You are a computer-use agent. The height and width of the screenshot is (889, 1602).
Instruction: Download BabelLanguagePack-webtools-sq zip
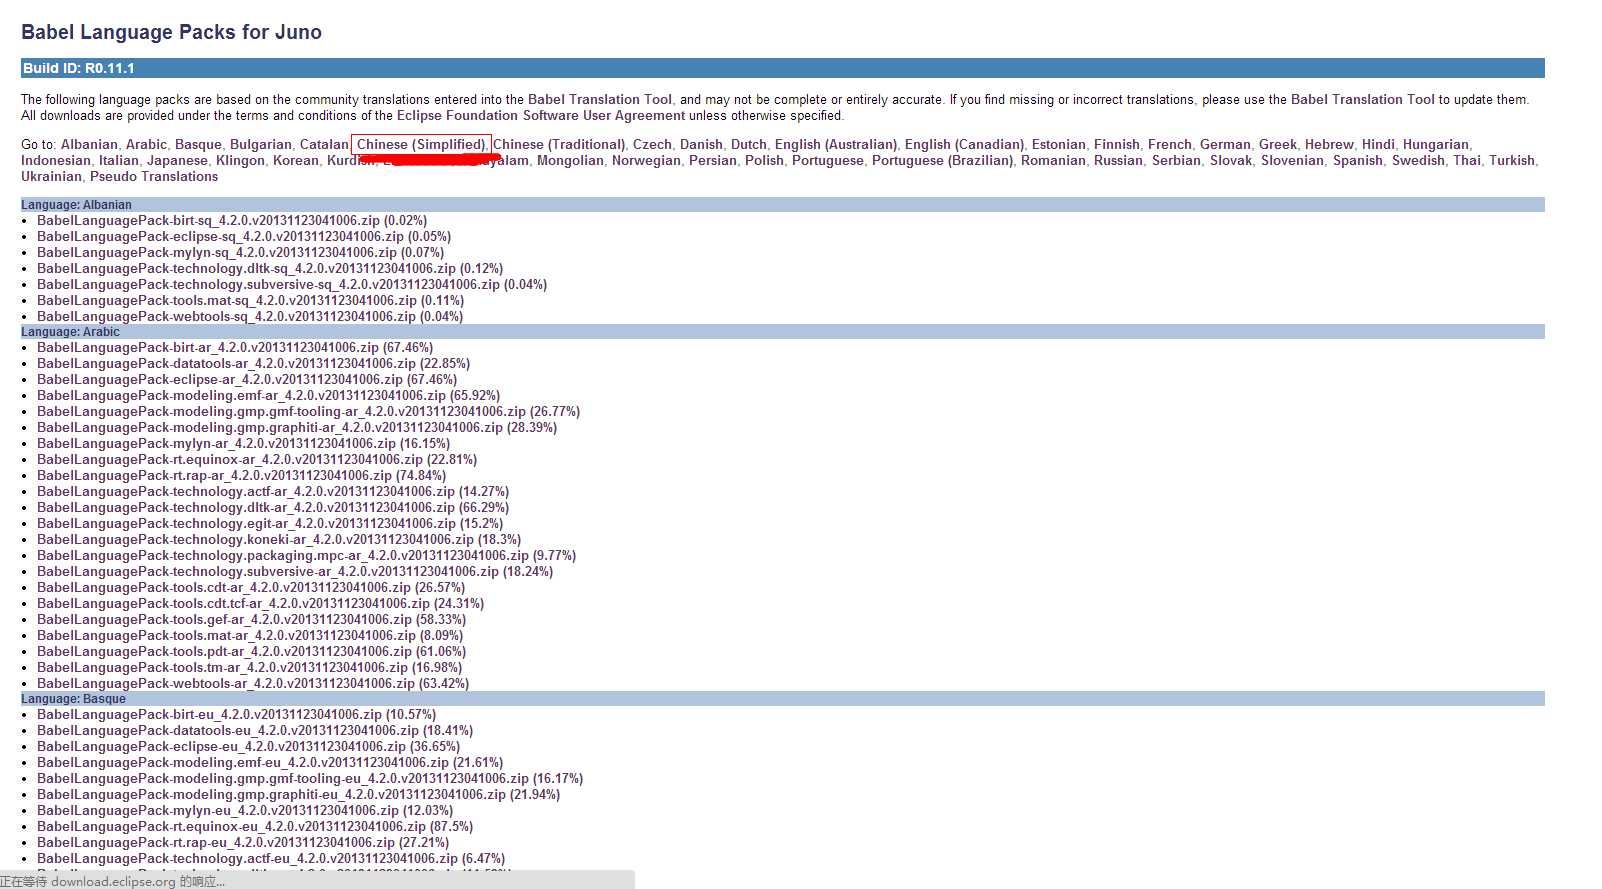[226, 316]
